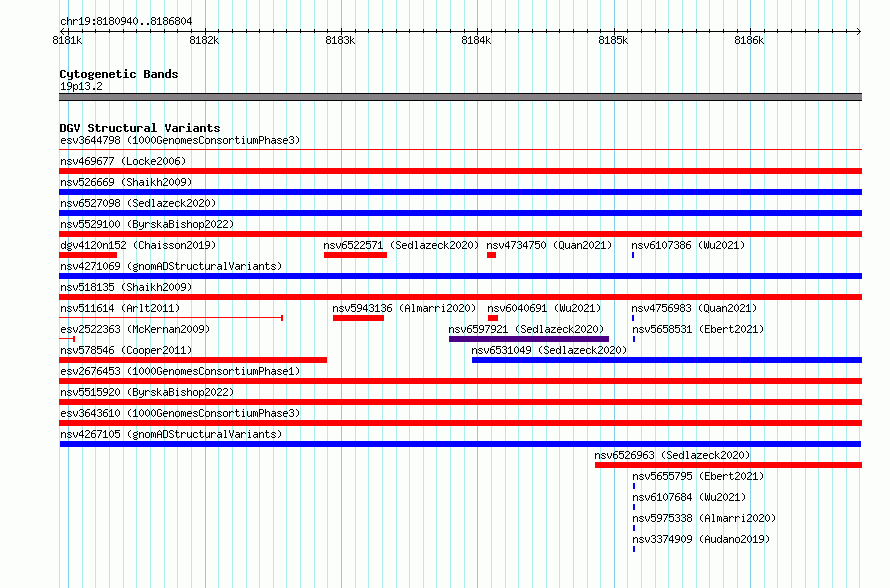Click the 8185k ruler mark
The width and height of the screenshot is (890, 588).
[x=613, y=40]
